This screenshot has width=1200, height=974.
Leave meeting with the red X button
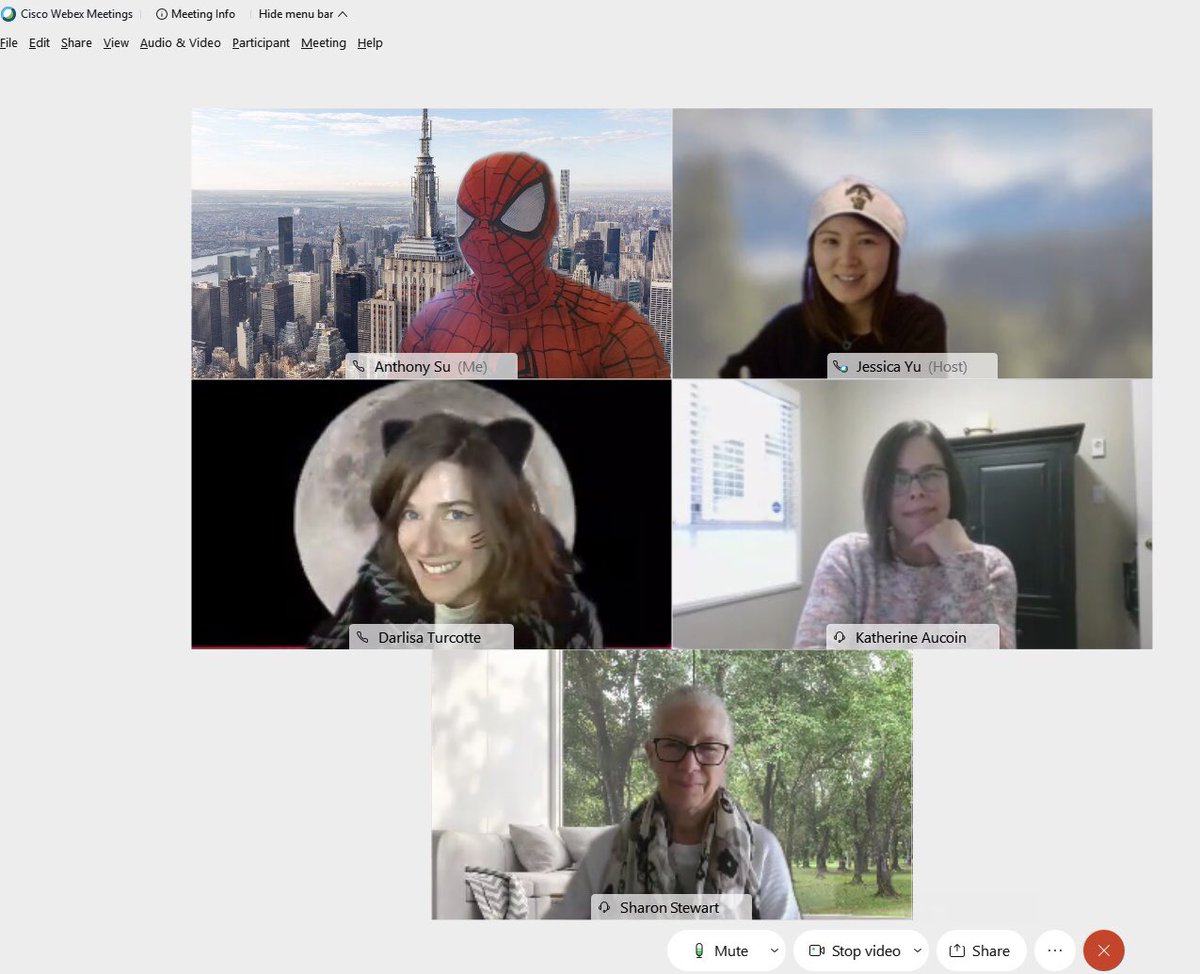coord(1103,950)
